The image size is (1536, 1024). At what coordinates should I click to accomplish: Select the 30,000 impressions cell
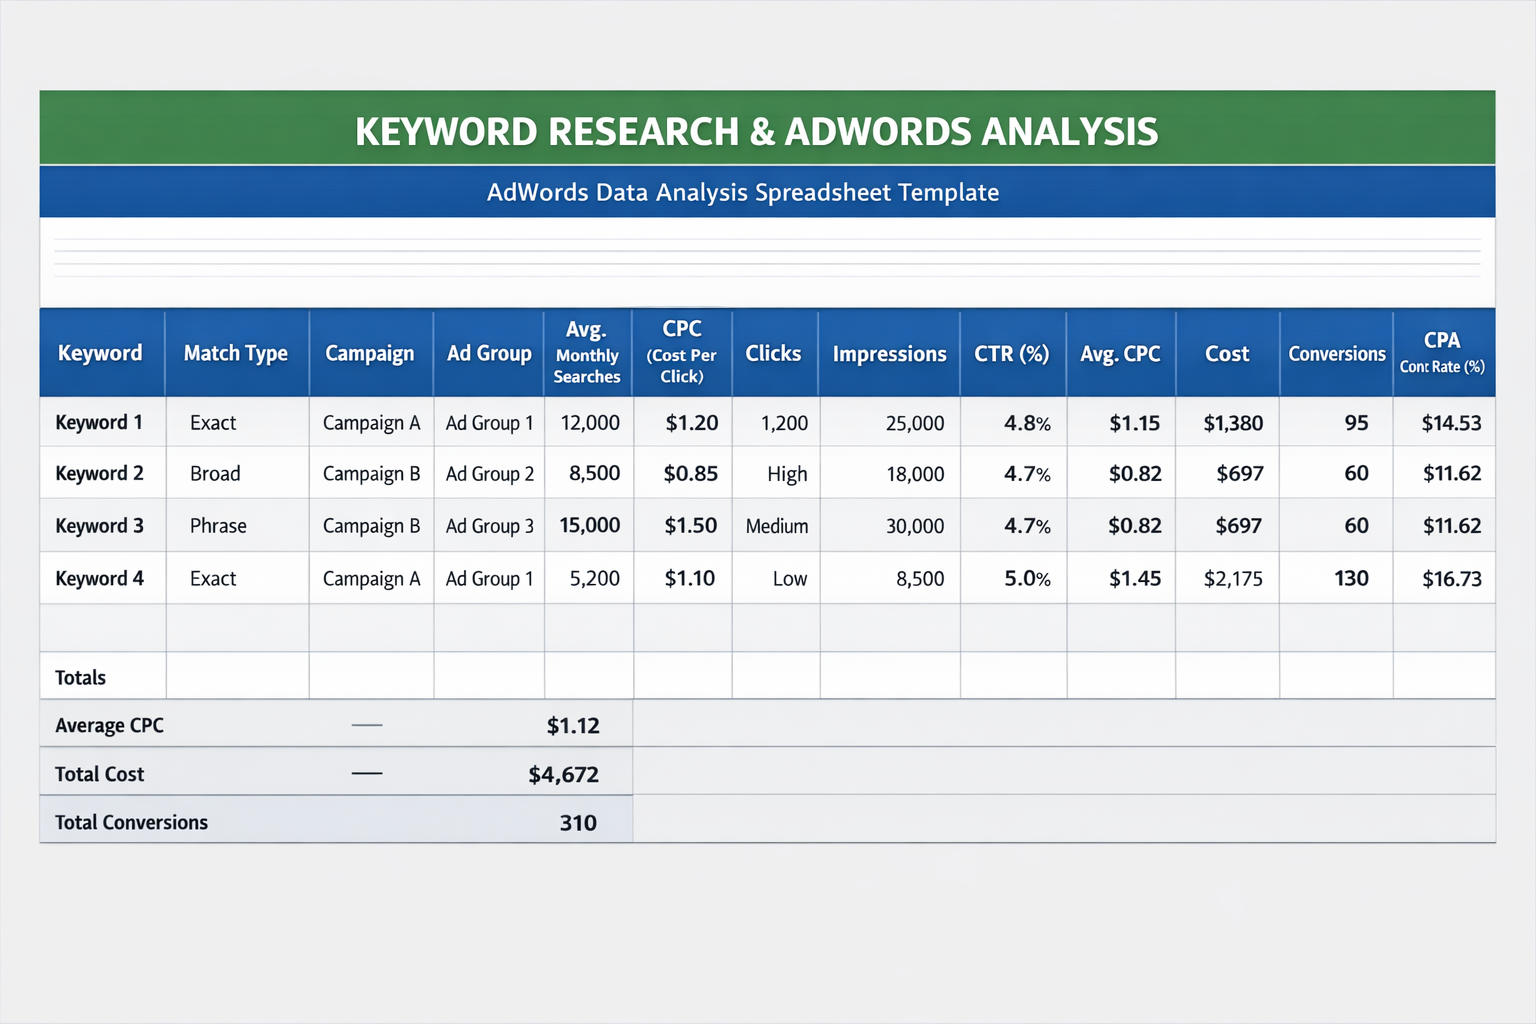pyautogui.click(x=916, y=525)
